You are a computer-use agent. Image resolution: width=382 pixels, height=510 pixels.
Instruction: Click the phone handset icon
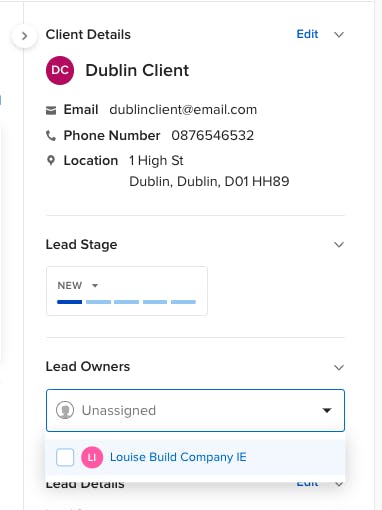[x=51, y=136]
